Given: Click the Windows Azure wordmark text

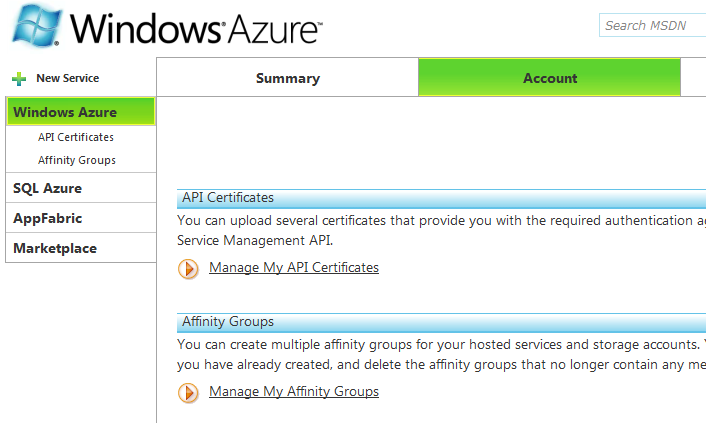Looking at the screenshot, I should pos(195,29).
